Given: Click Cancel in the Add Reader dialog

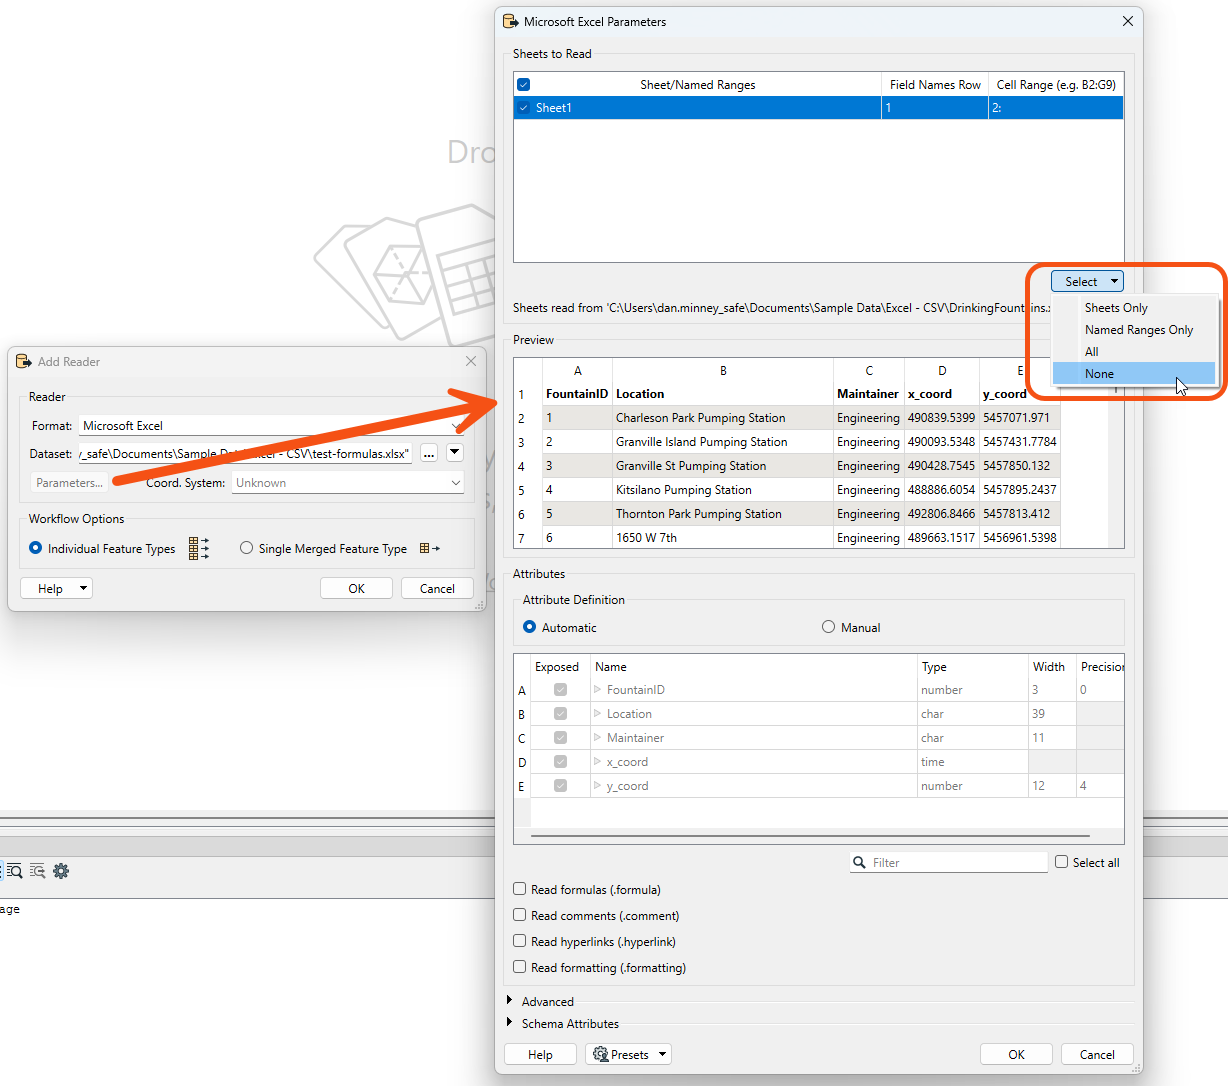Looking at the screenshot, I should (x=437, y=588).
